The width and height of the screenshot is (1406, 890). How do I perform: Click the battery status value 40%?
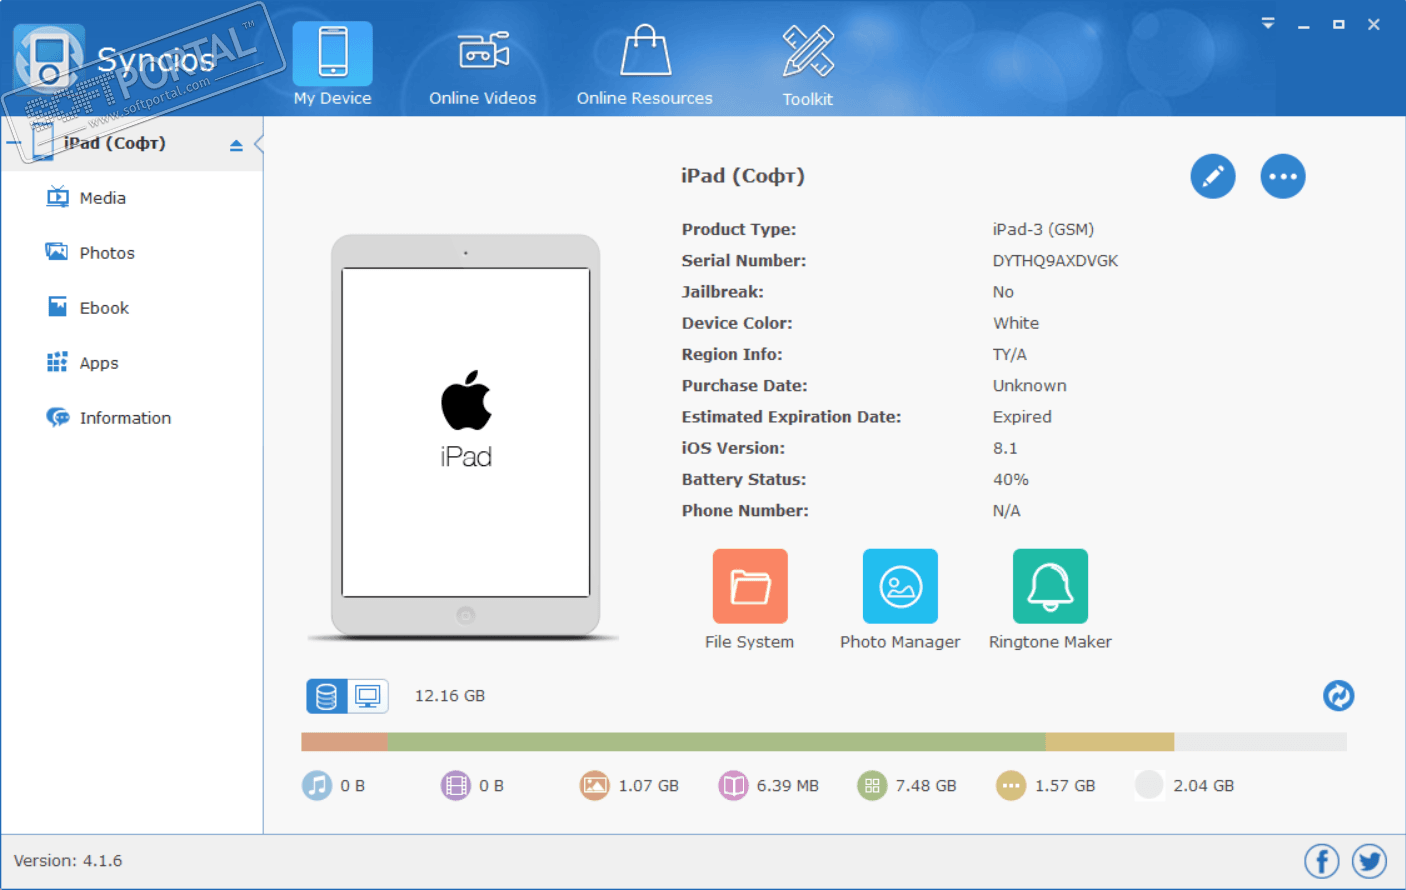coord(1011,480)
